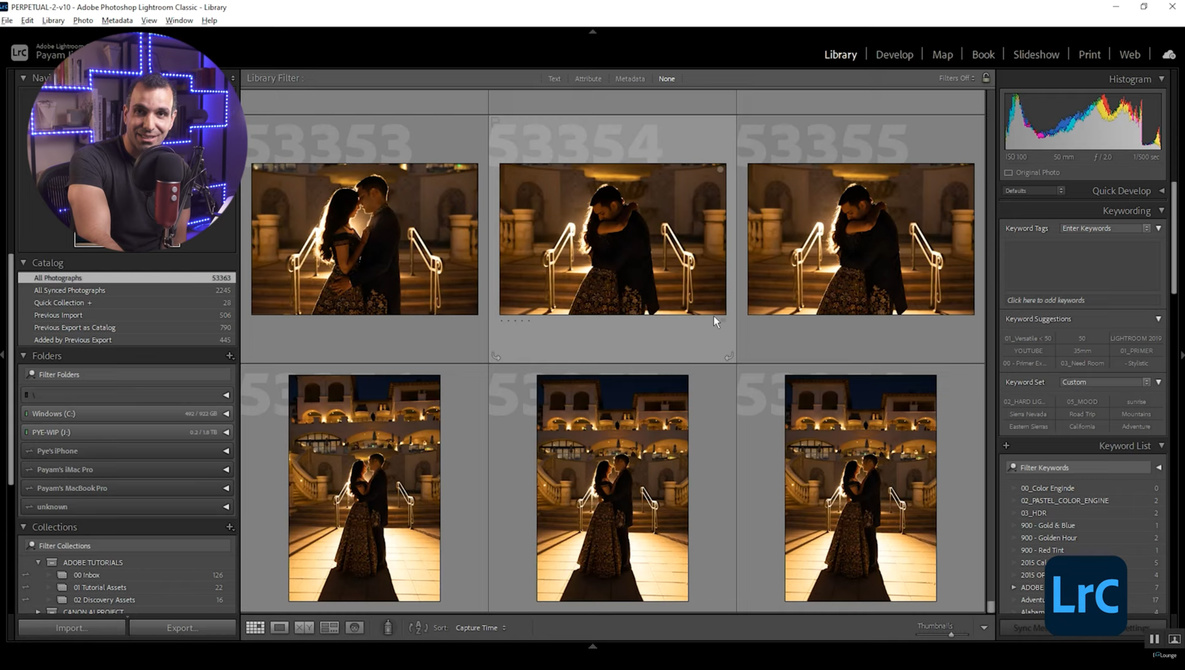Screen dimensions: 1185x670
Task: Enable Metadata filter in Library Filter
Action: 630,79
